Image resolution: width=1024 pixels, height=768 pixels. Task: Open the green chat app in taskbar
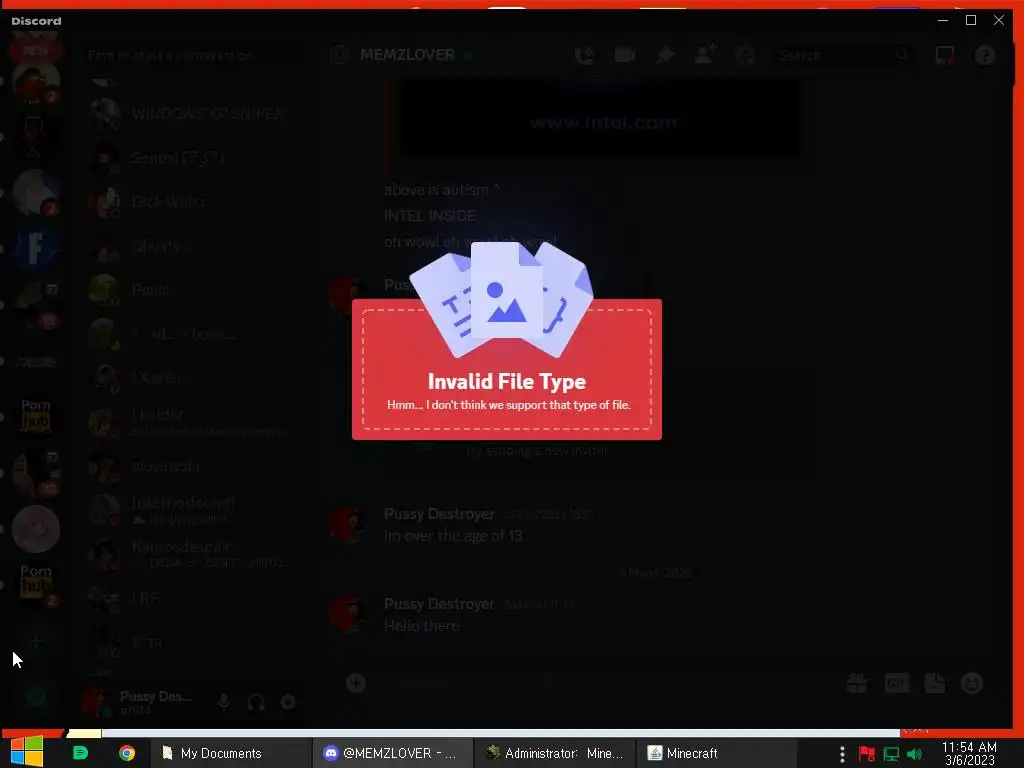click(x=80, y=753)
